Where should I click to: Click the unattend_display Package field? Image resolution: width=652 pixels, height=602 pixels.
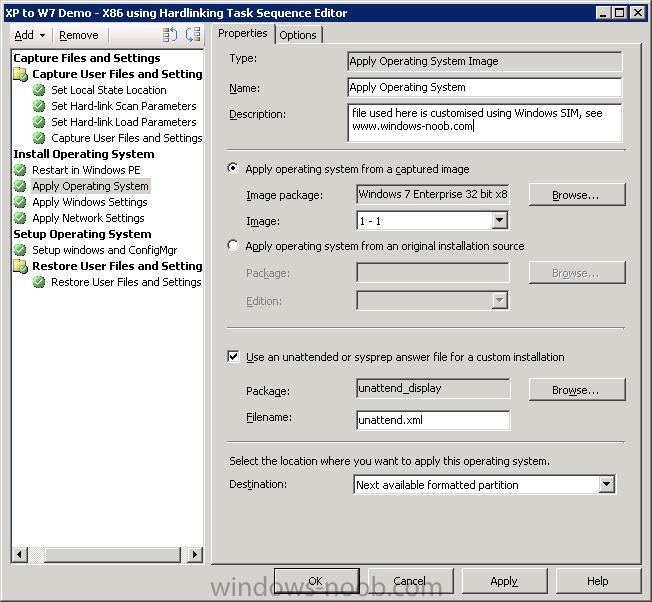(x=433, y=388)
